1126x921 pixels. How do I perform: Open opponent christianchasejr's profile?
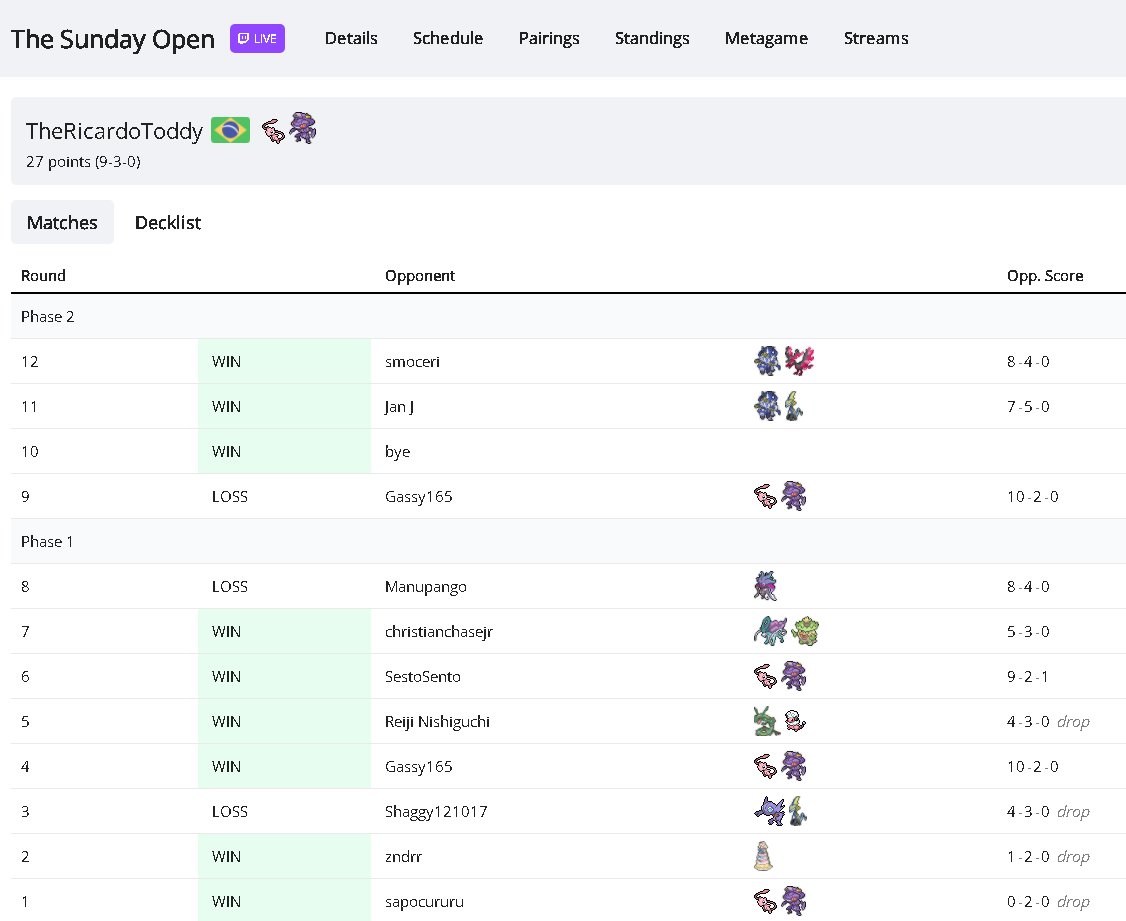click(439, 632)
